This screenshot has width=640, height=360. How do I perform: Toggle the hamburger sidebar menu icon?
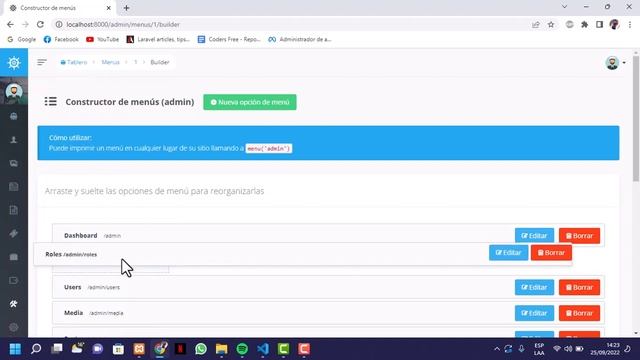[42, 62]
